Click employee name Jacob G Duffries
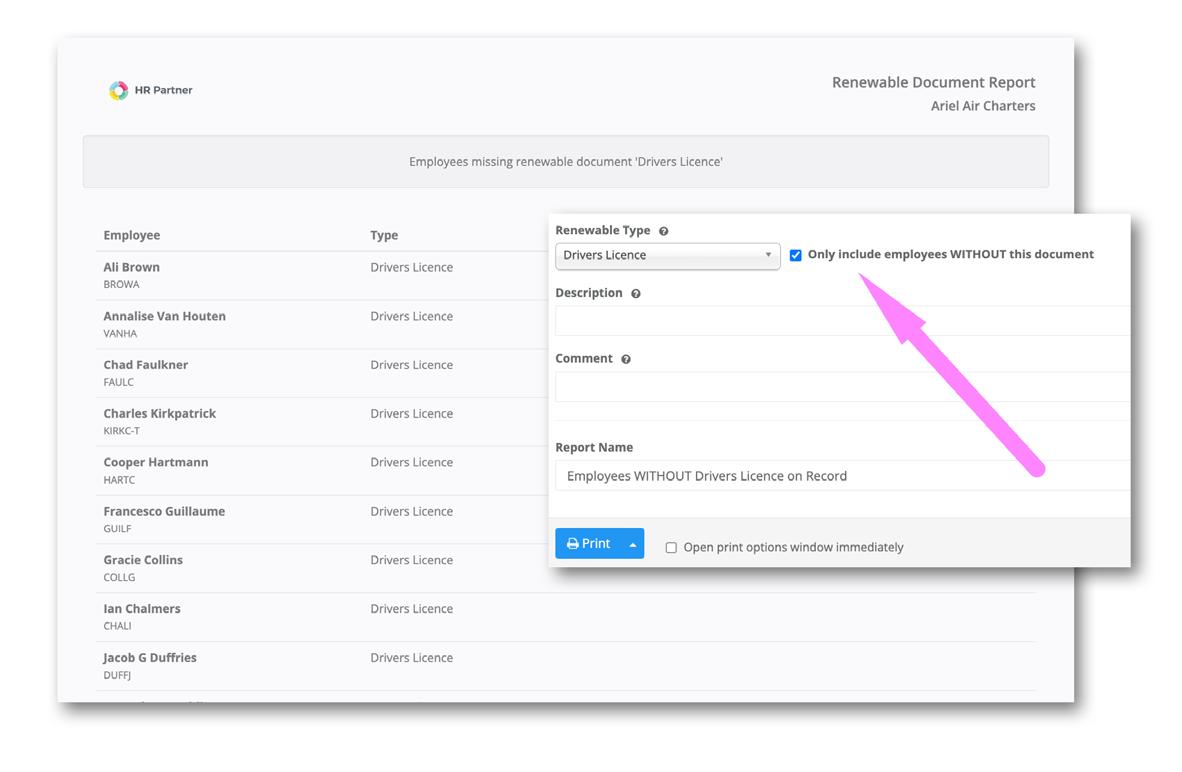1182x772 pixels. tap(150, 657)
